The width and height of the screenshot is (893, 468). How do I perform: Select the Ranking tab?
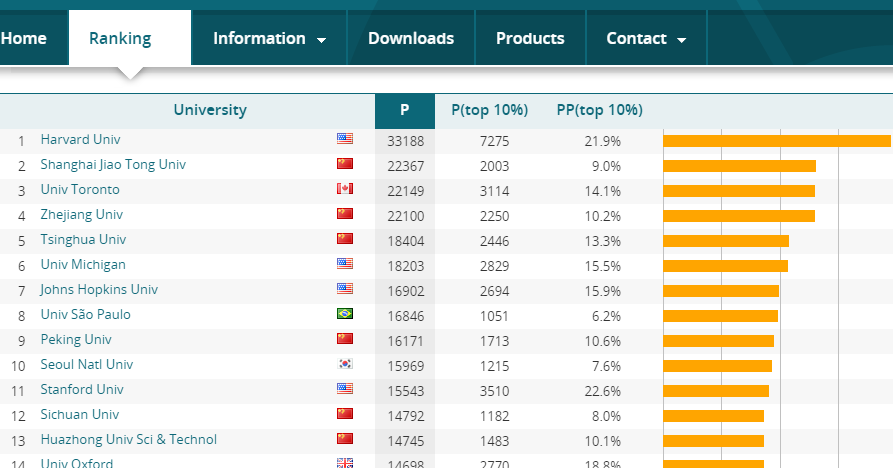pyautogui.click(x=130, y=38)
